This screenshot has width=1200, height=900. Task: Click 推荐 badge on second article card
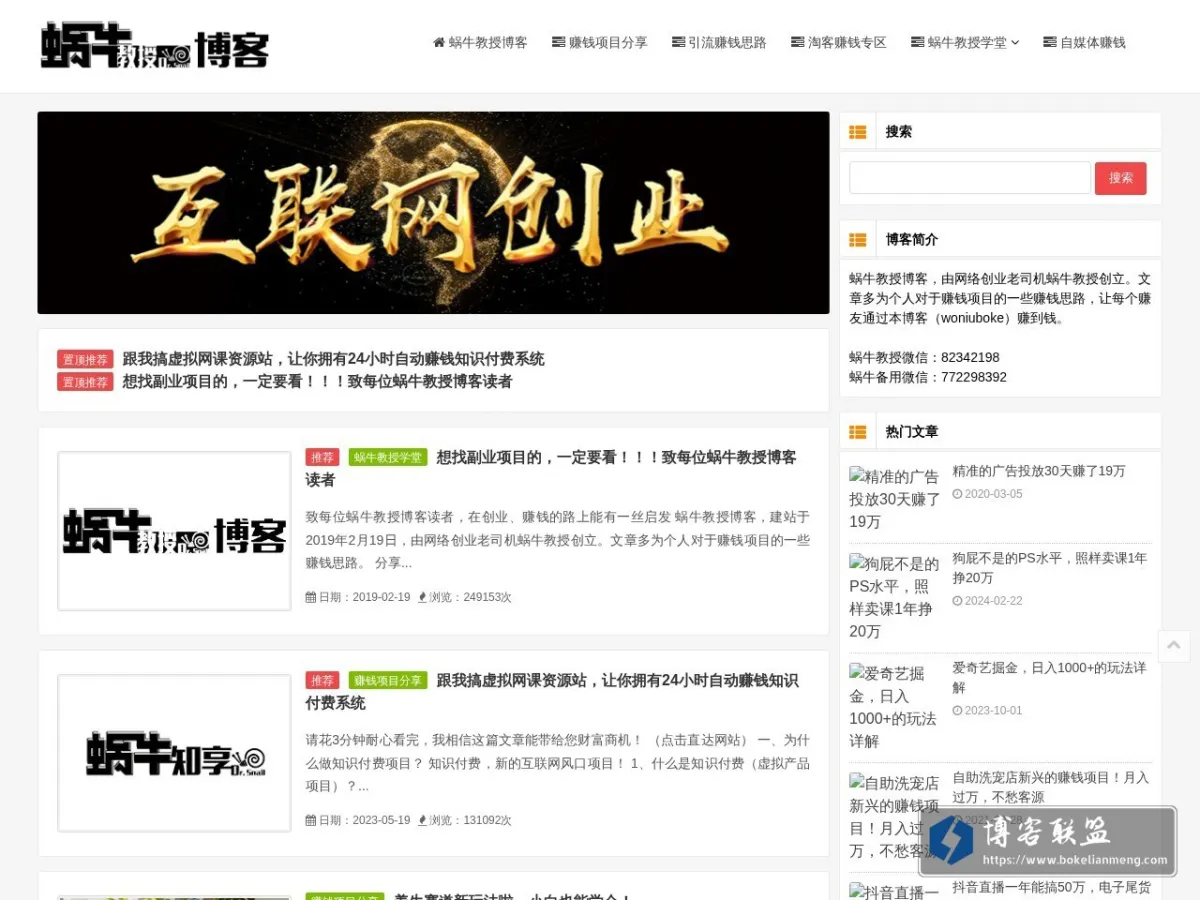pos(322,680)
